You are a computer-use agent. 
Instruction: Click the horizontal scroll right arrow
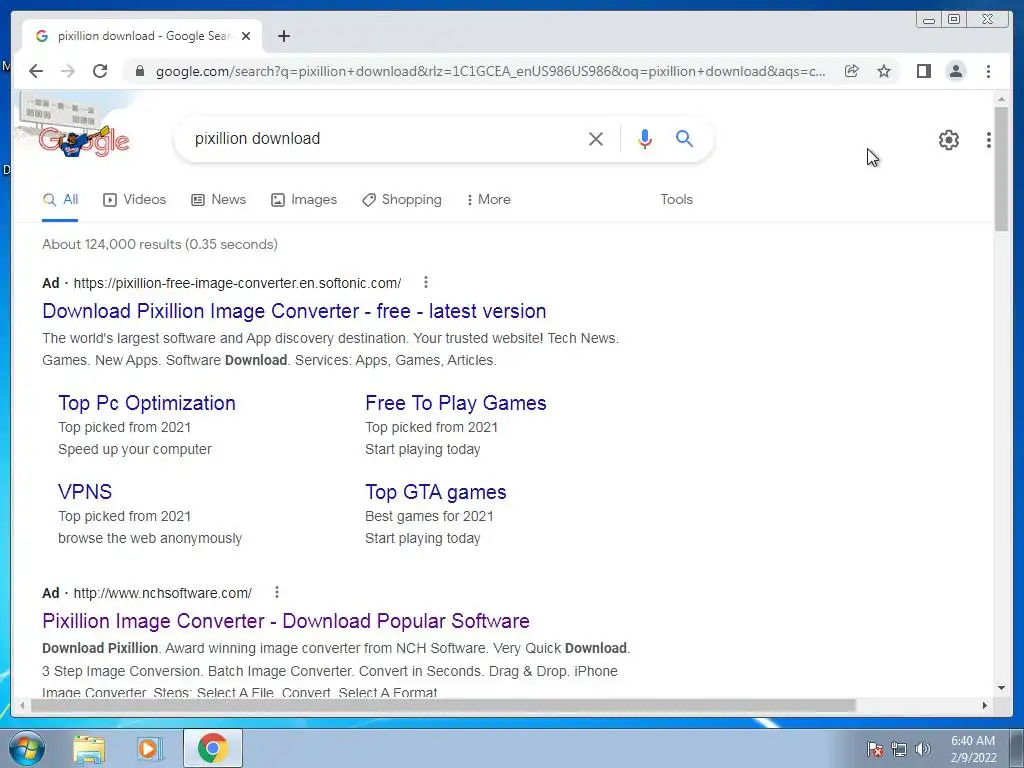click(985, 705)
